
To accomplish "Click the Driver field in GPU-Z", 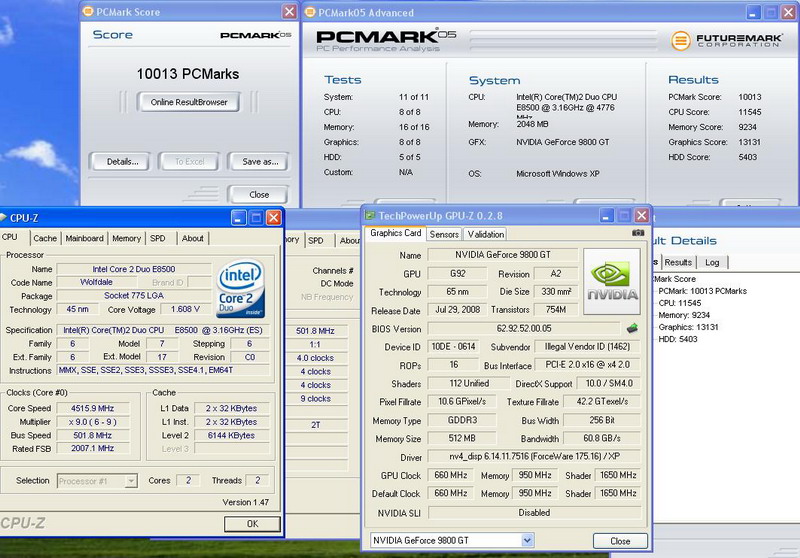I will tap(534, 456).
